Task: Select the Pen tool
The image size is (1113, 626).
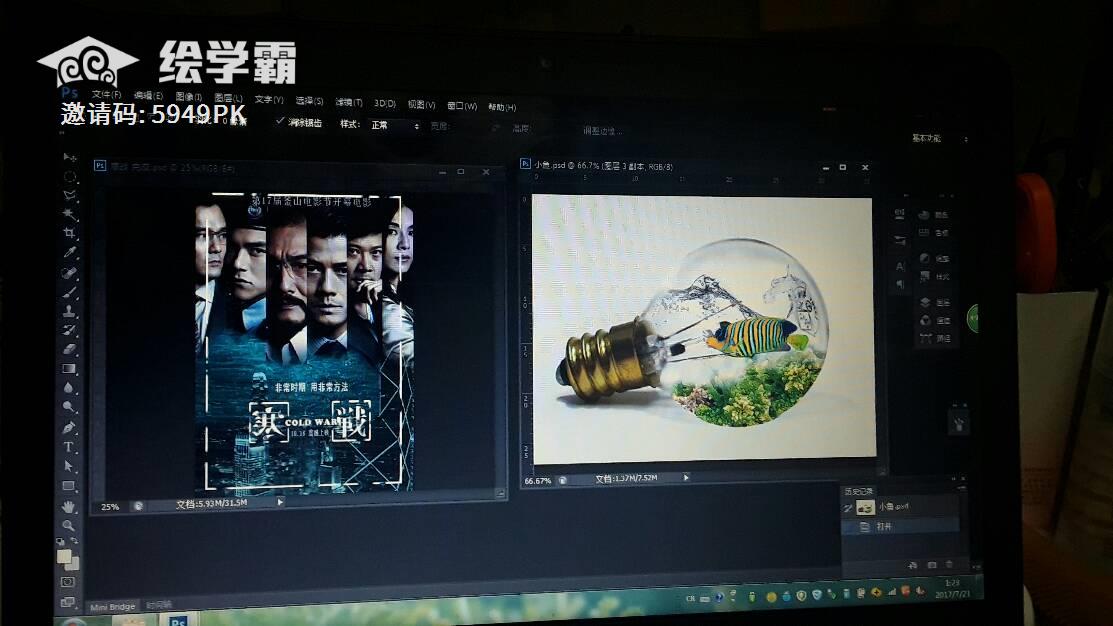Action: pos(69,427)
